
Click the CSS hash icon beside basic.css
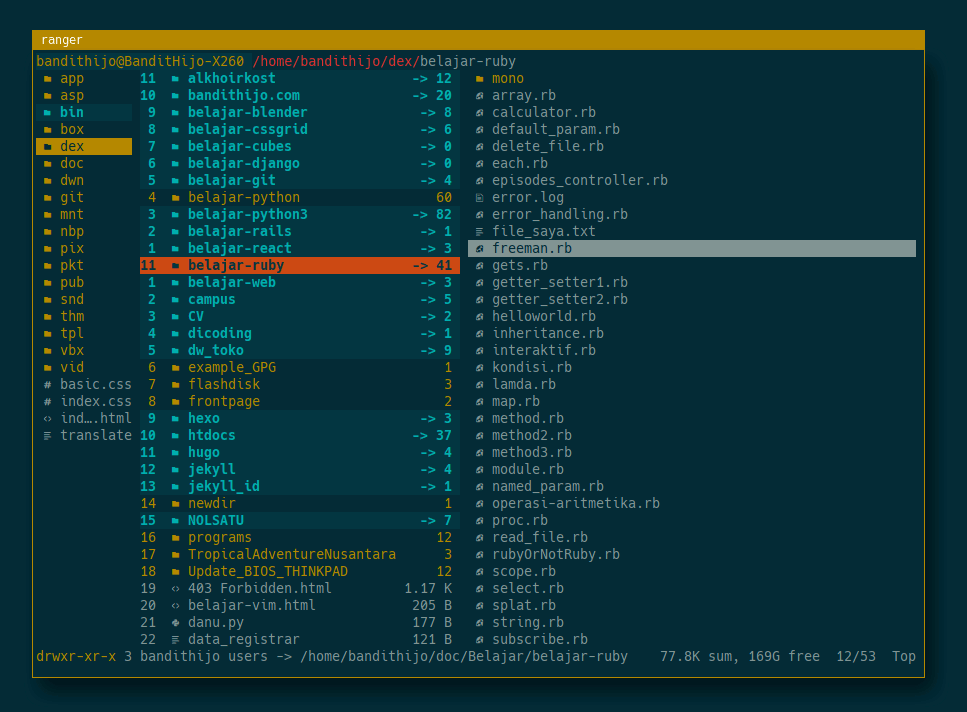[x=47, y=385]
